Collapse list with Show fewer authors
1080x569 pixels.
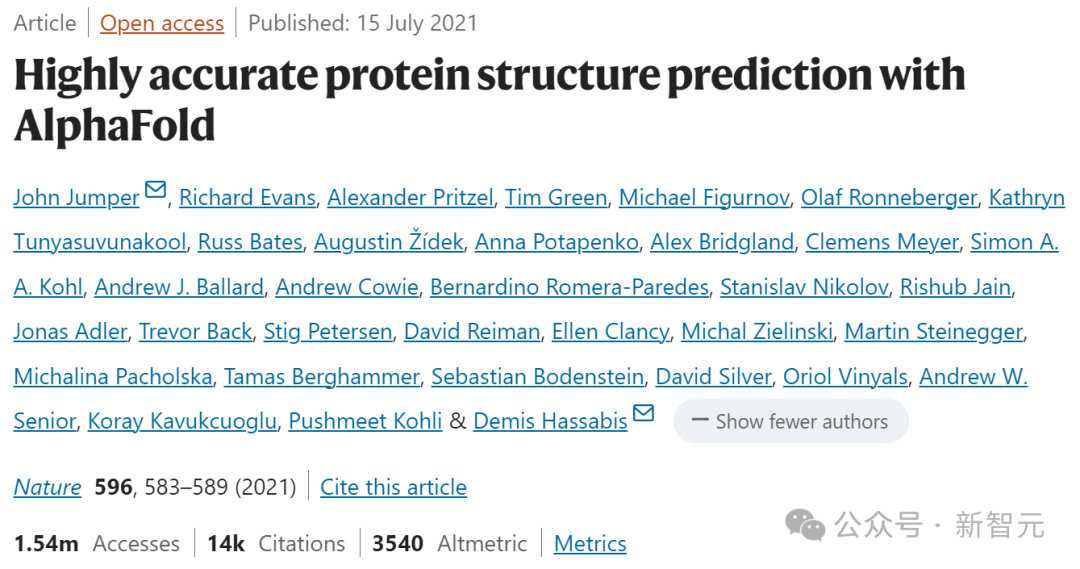[x=790, y=422]
